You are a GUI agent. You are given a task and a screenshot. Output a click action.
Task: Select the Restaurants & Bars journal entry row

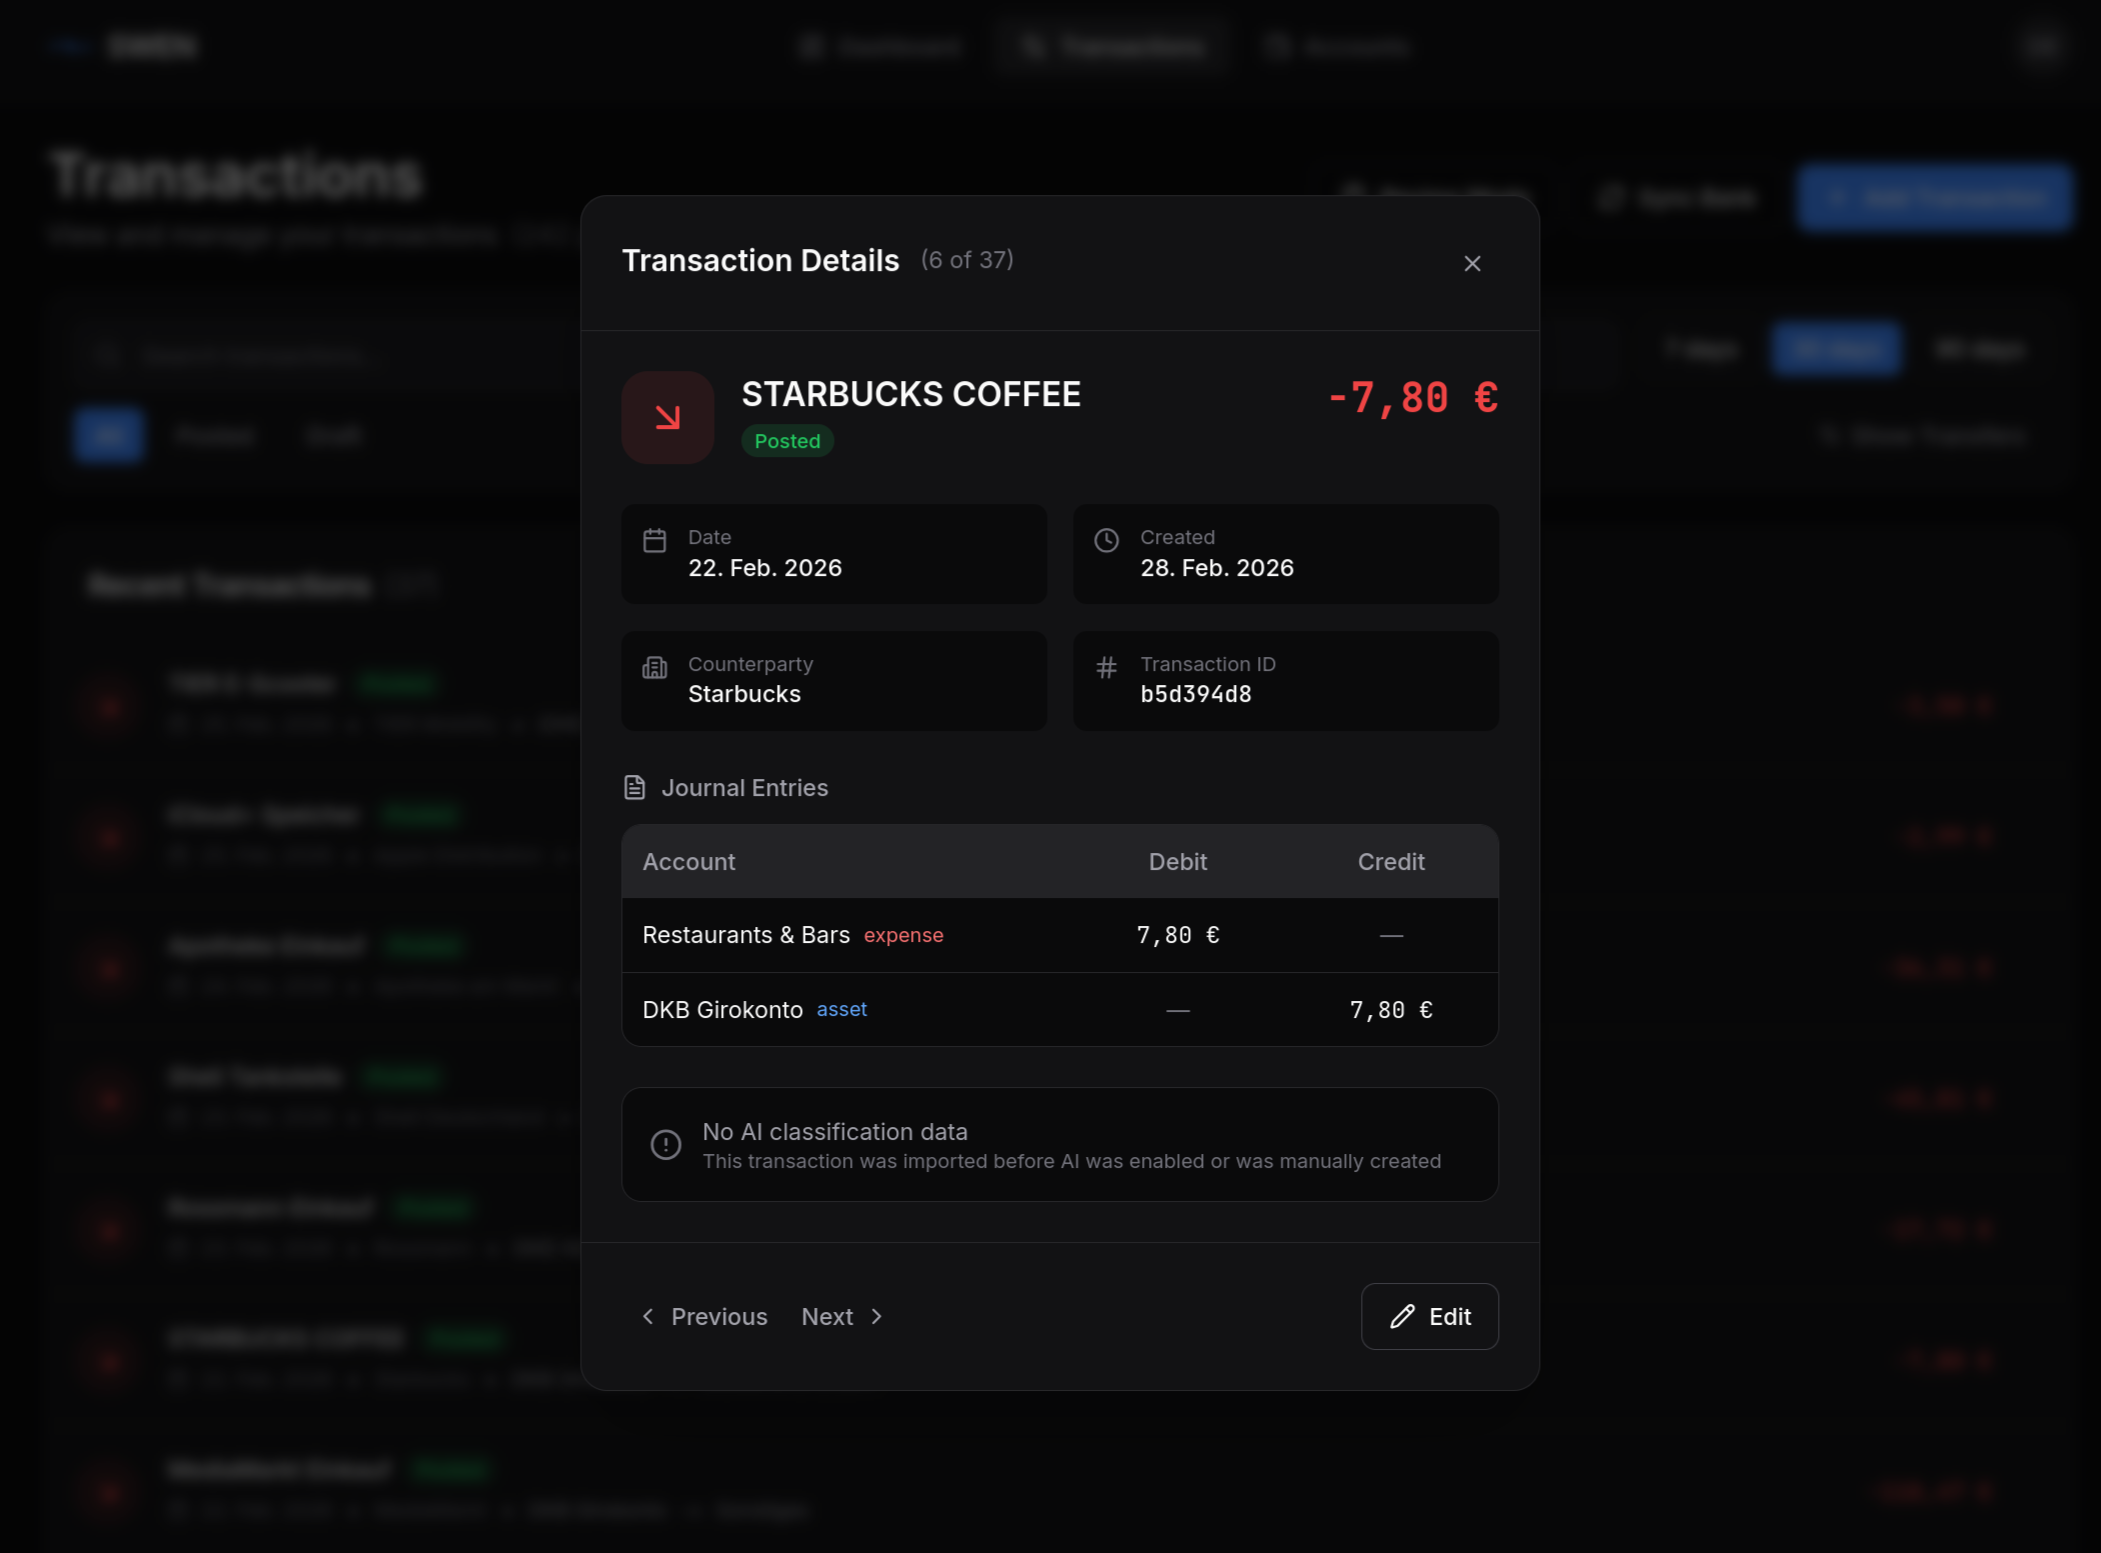[1060, 935]
